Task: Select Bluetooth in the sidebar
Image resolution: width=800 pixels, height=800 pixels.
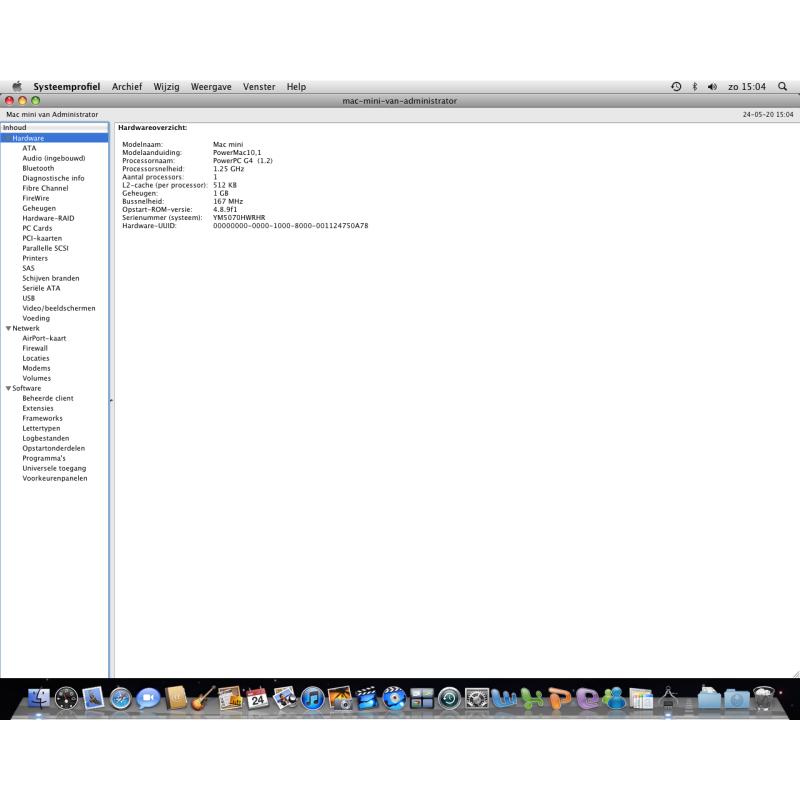Action: pos(38,168)
